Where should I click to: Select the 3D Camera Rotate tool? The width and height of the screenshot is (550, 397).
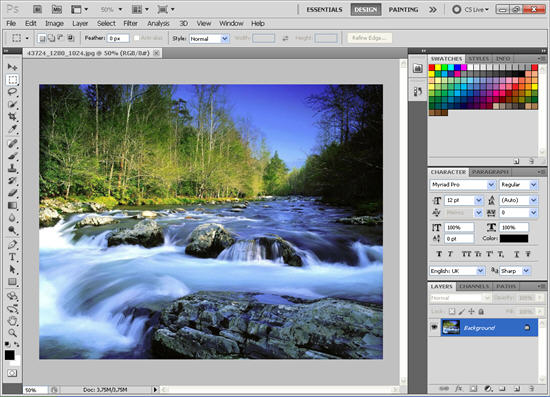pos(12,309)
